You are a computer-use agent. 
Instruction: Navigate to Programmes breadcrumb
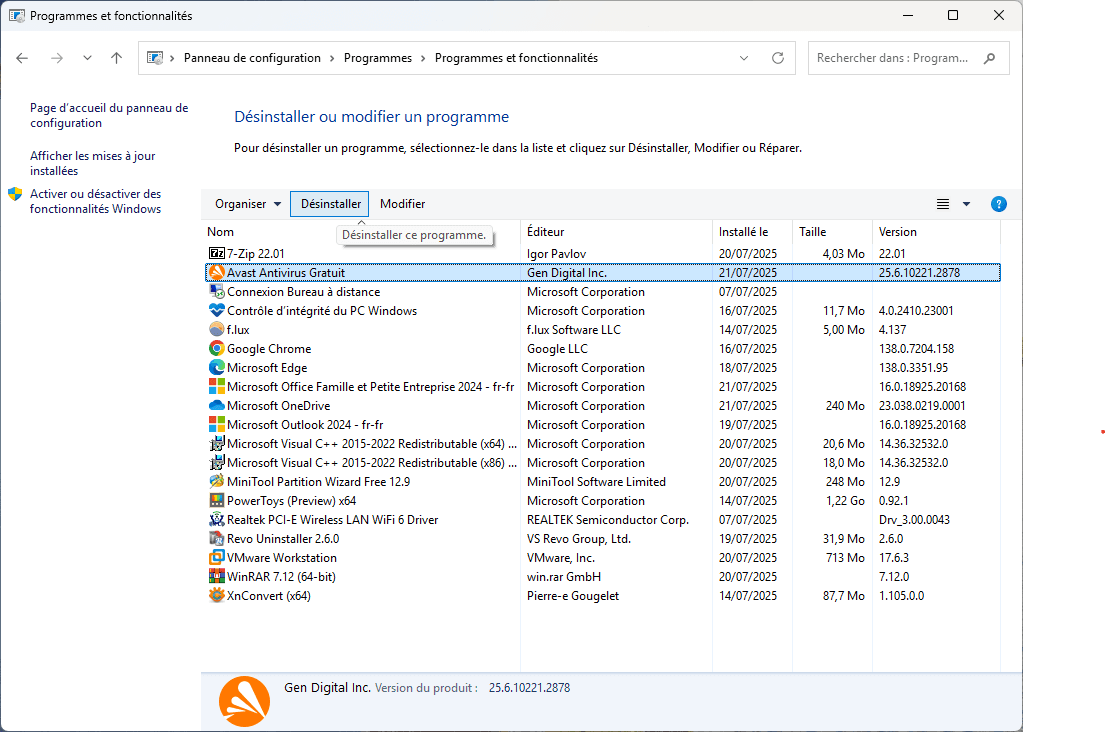click(377, 58)
